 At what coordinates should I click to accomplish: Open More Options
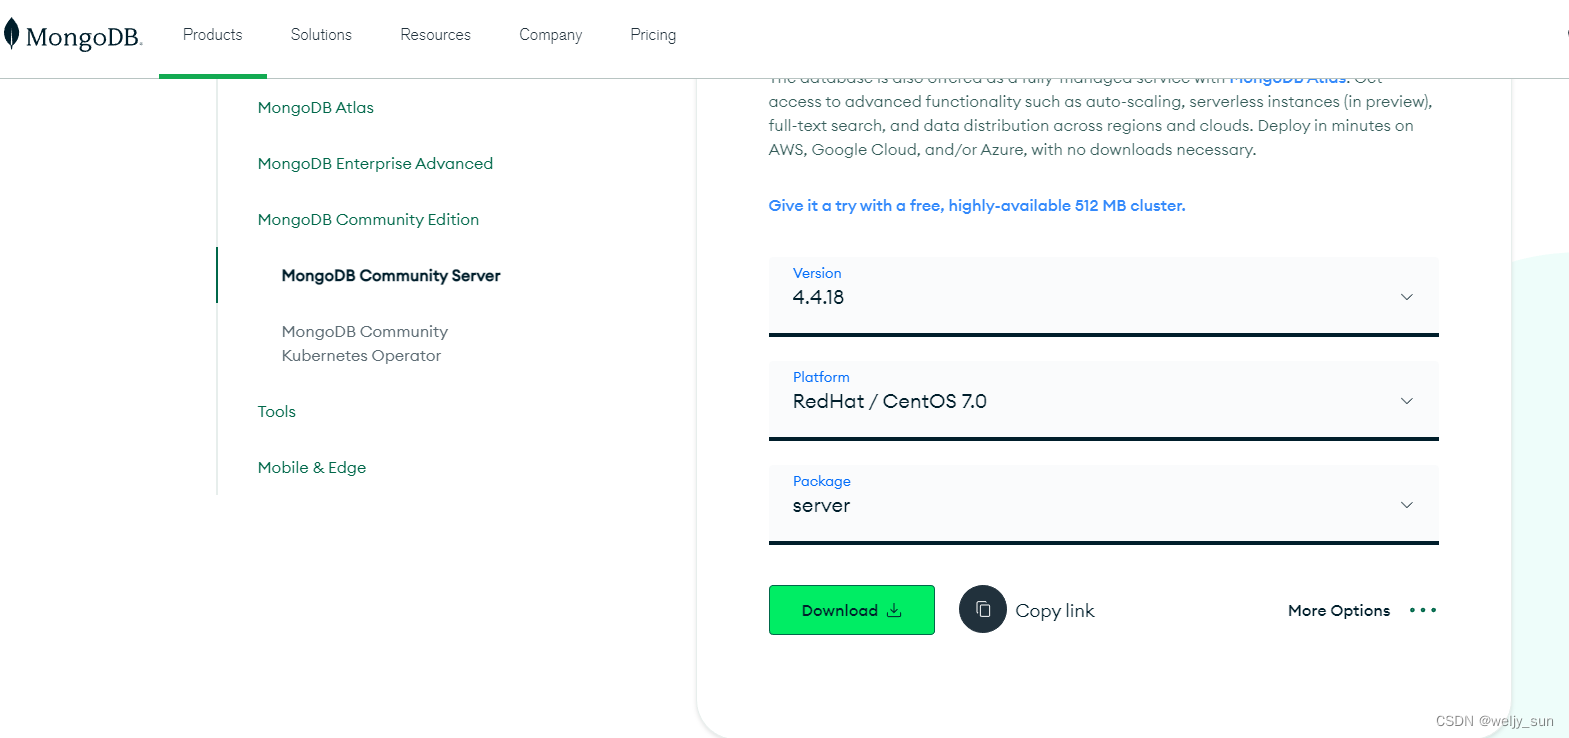pos(1339,610)
